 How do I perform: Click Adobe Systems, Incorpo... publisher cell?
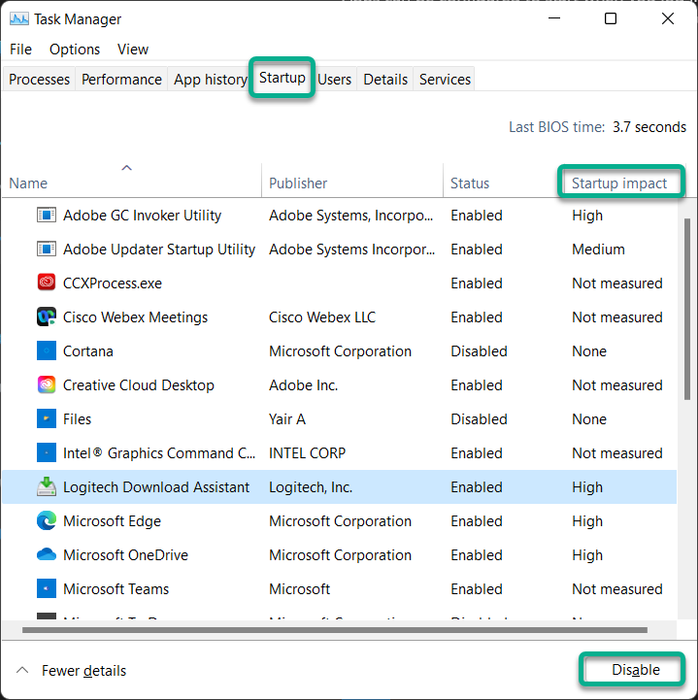351,215
